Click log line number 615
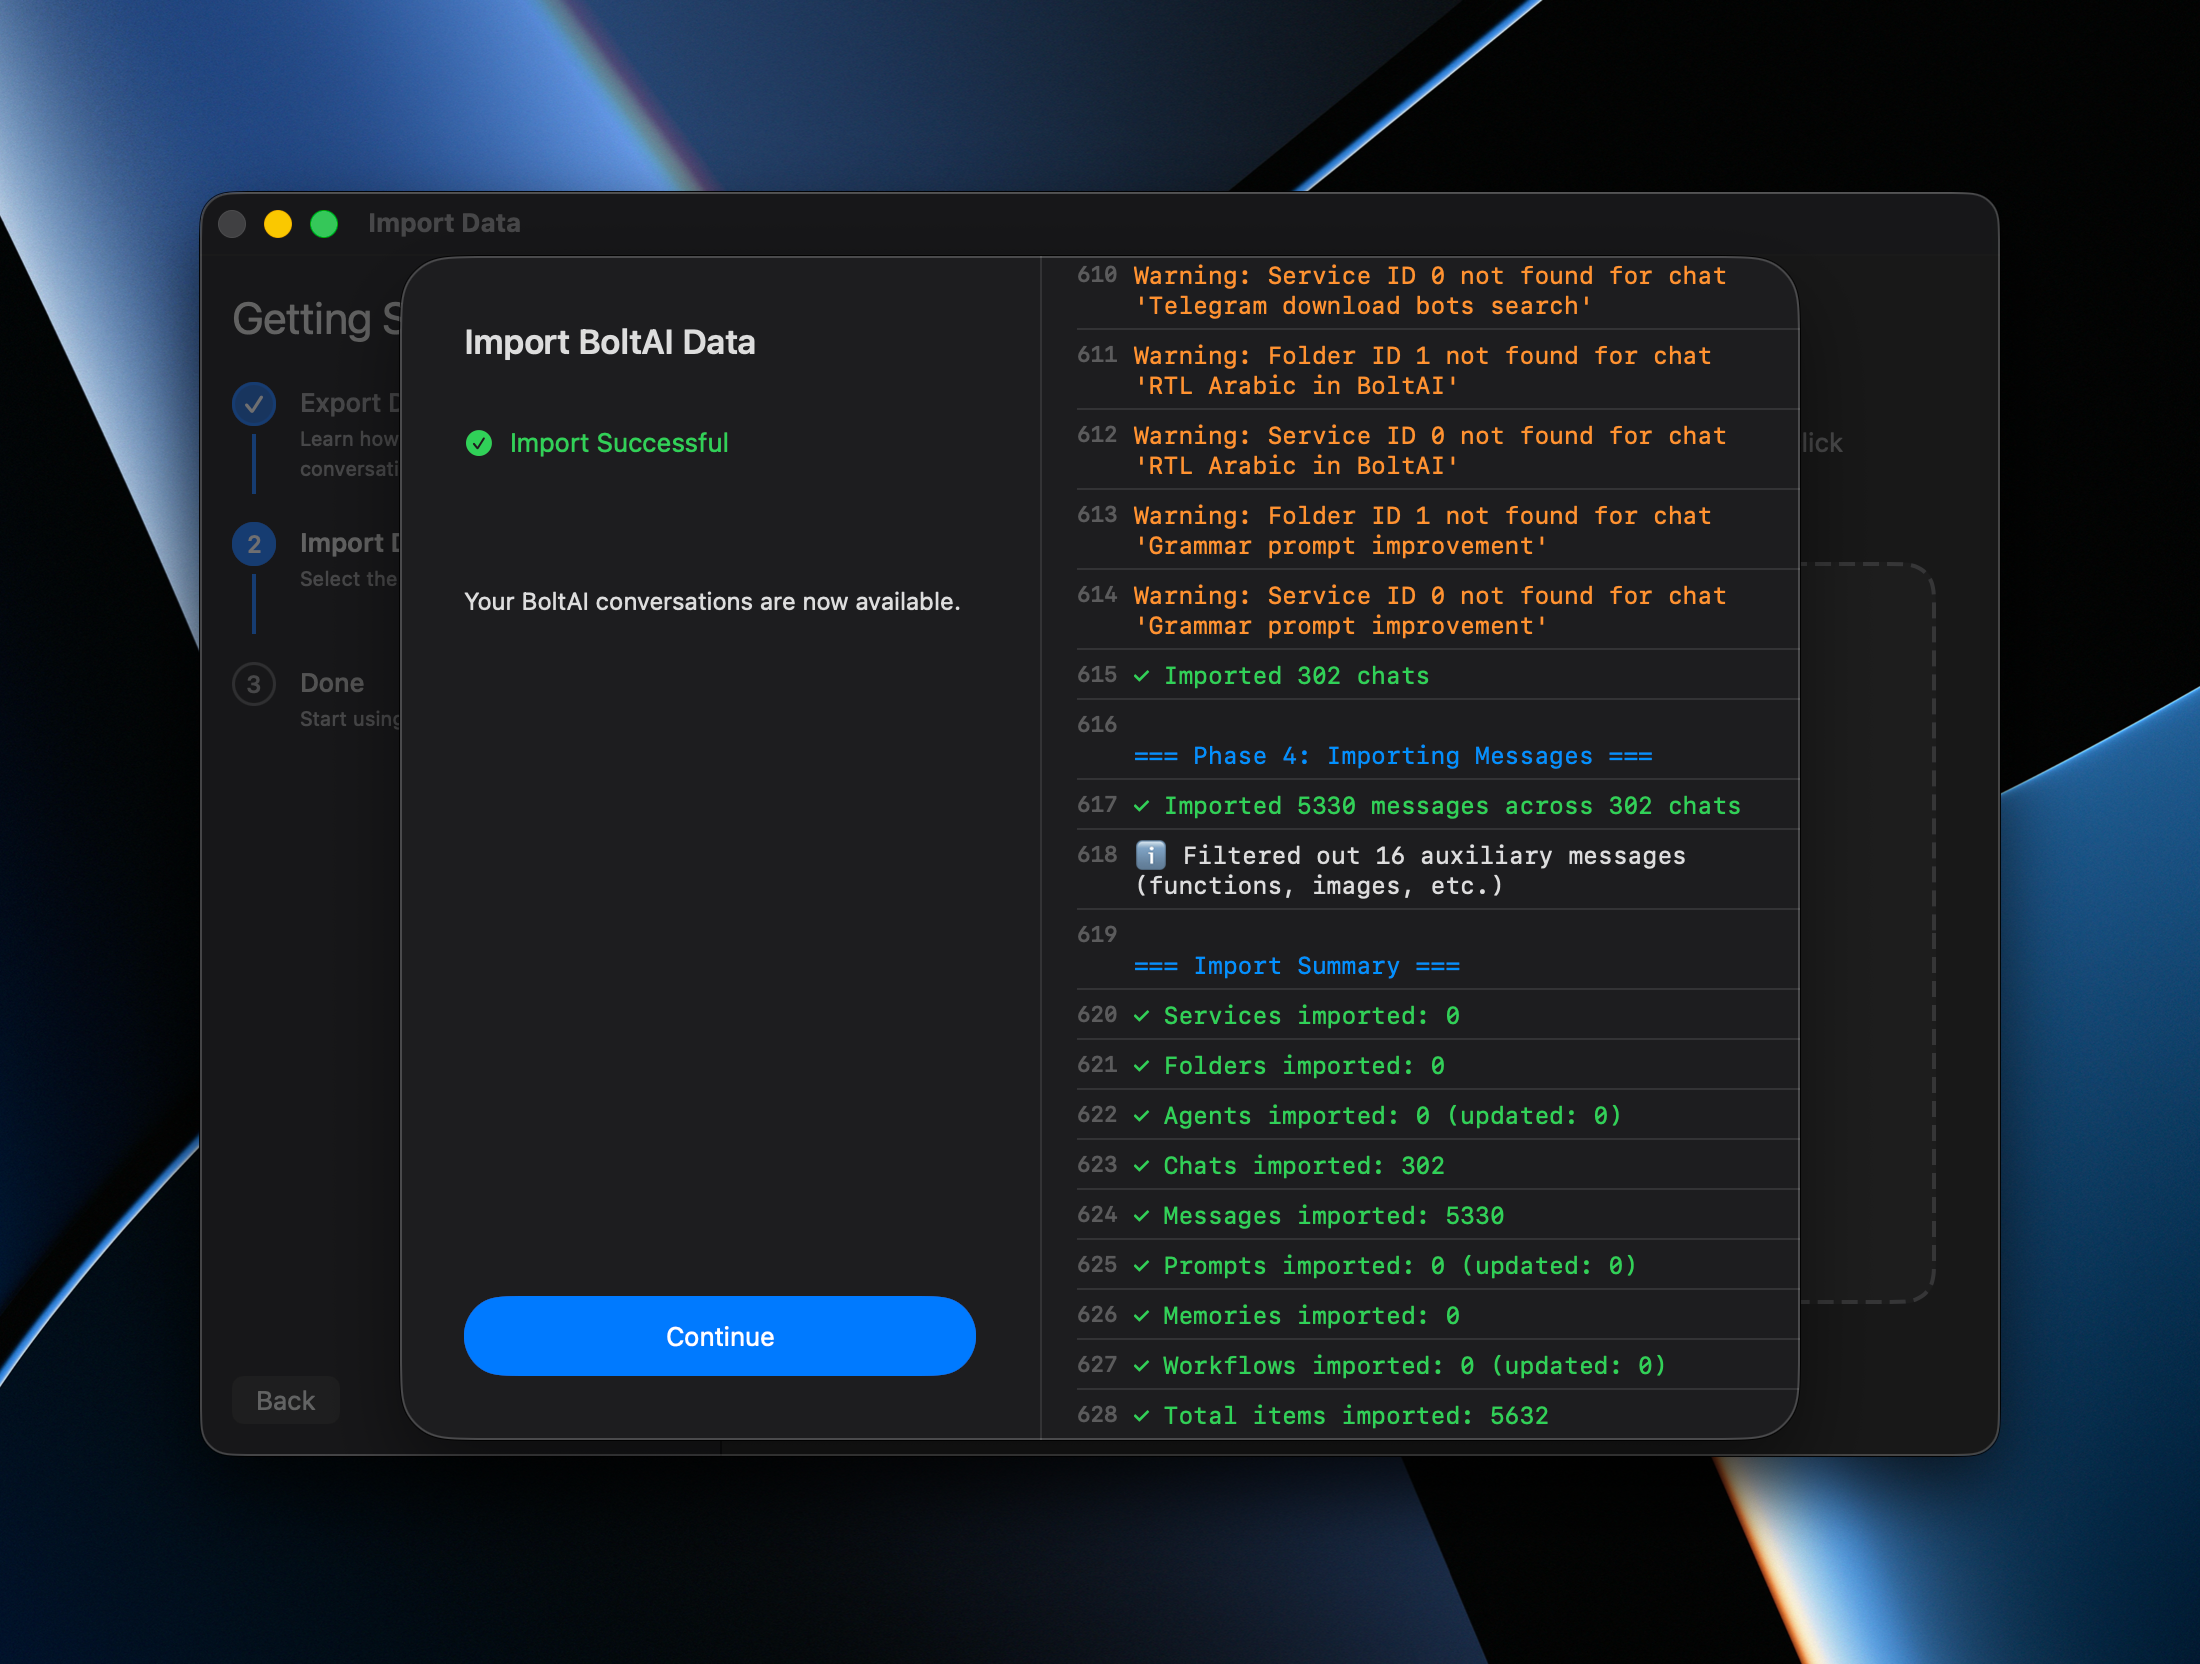 point(1097,675)
